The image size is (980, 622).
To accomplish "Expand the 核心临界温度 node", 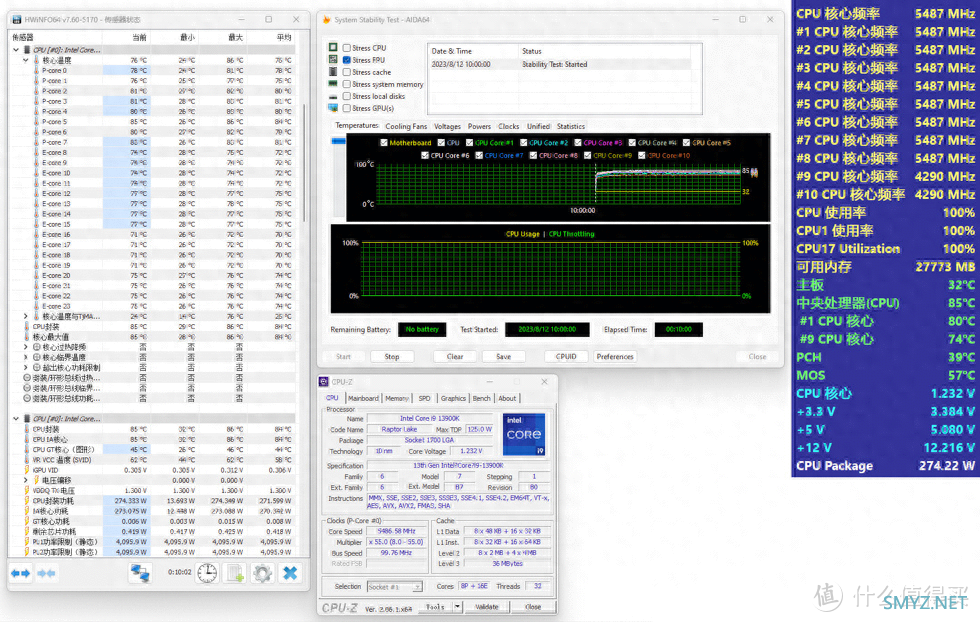I will coord(26,357).
